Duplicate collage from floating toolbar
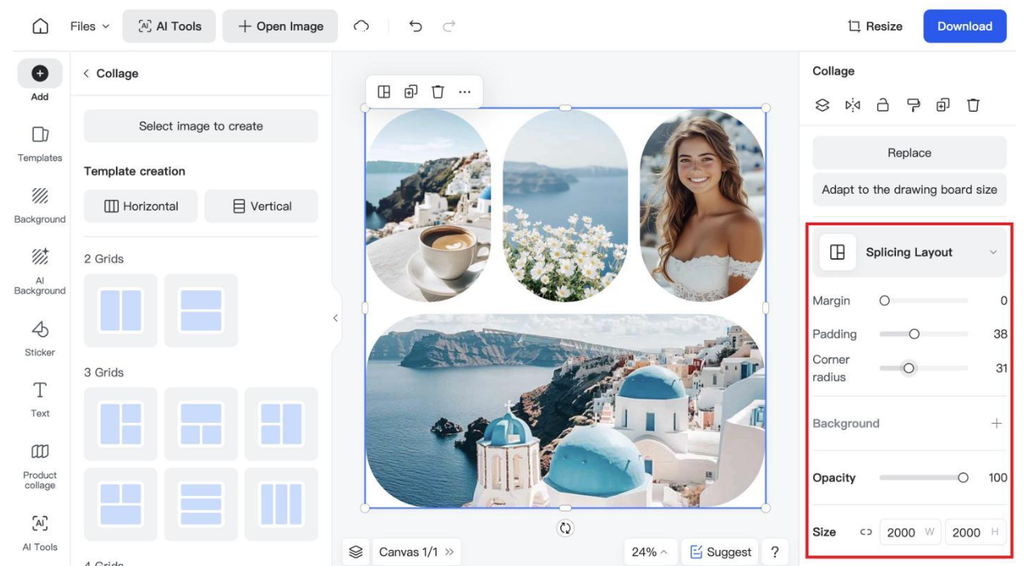Viewport: 1024px width, 566px height. click(411, 91)
